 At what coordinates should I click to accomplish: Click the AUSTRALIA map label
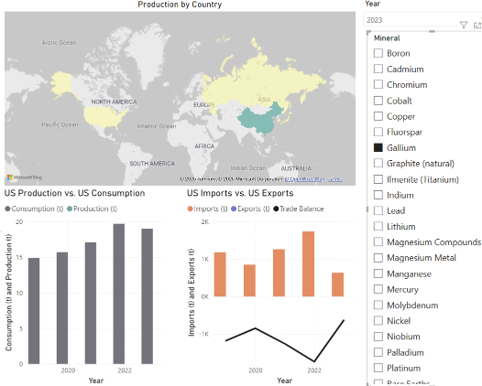pos(296,168)
